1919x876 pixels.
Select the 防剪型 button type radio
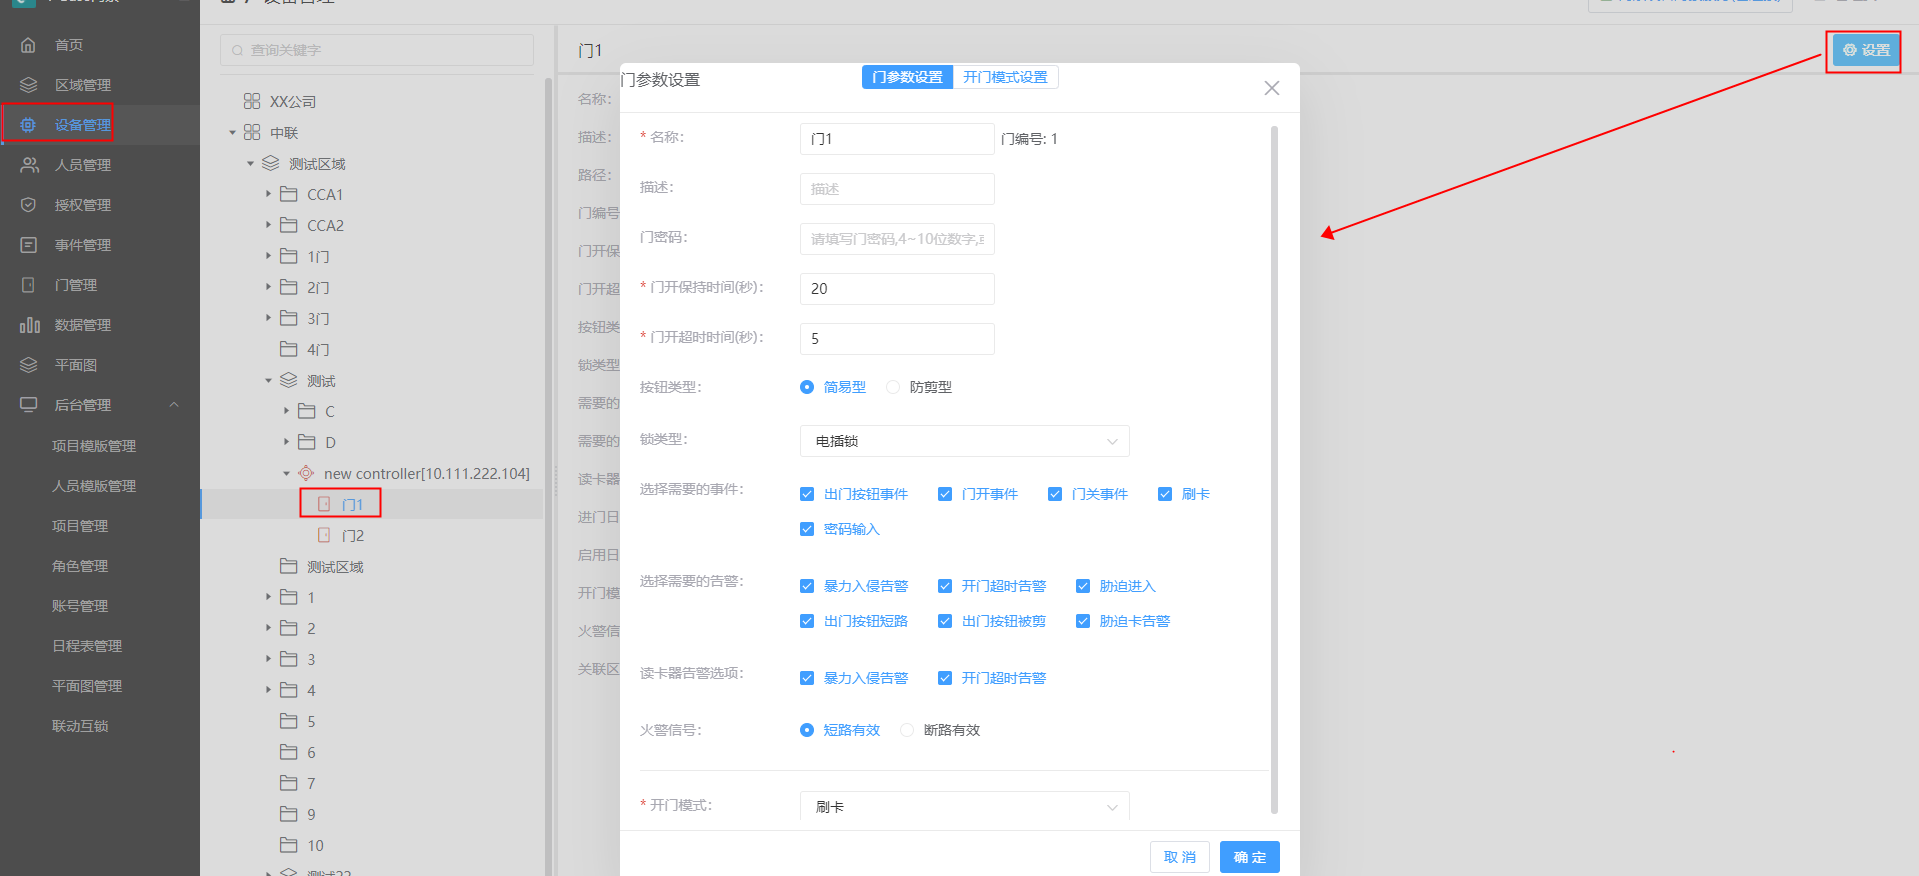[x=893, y=387]
